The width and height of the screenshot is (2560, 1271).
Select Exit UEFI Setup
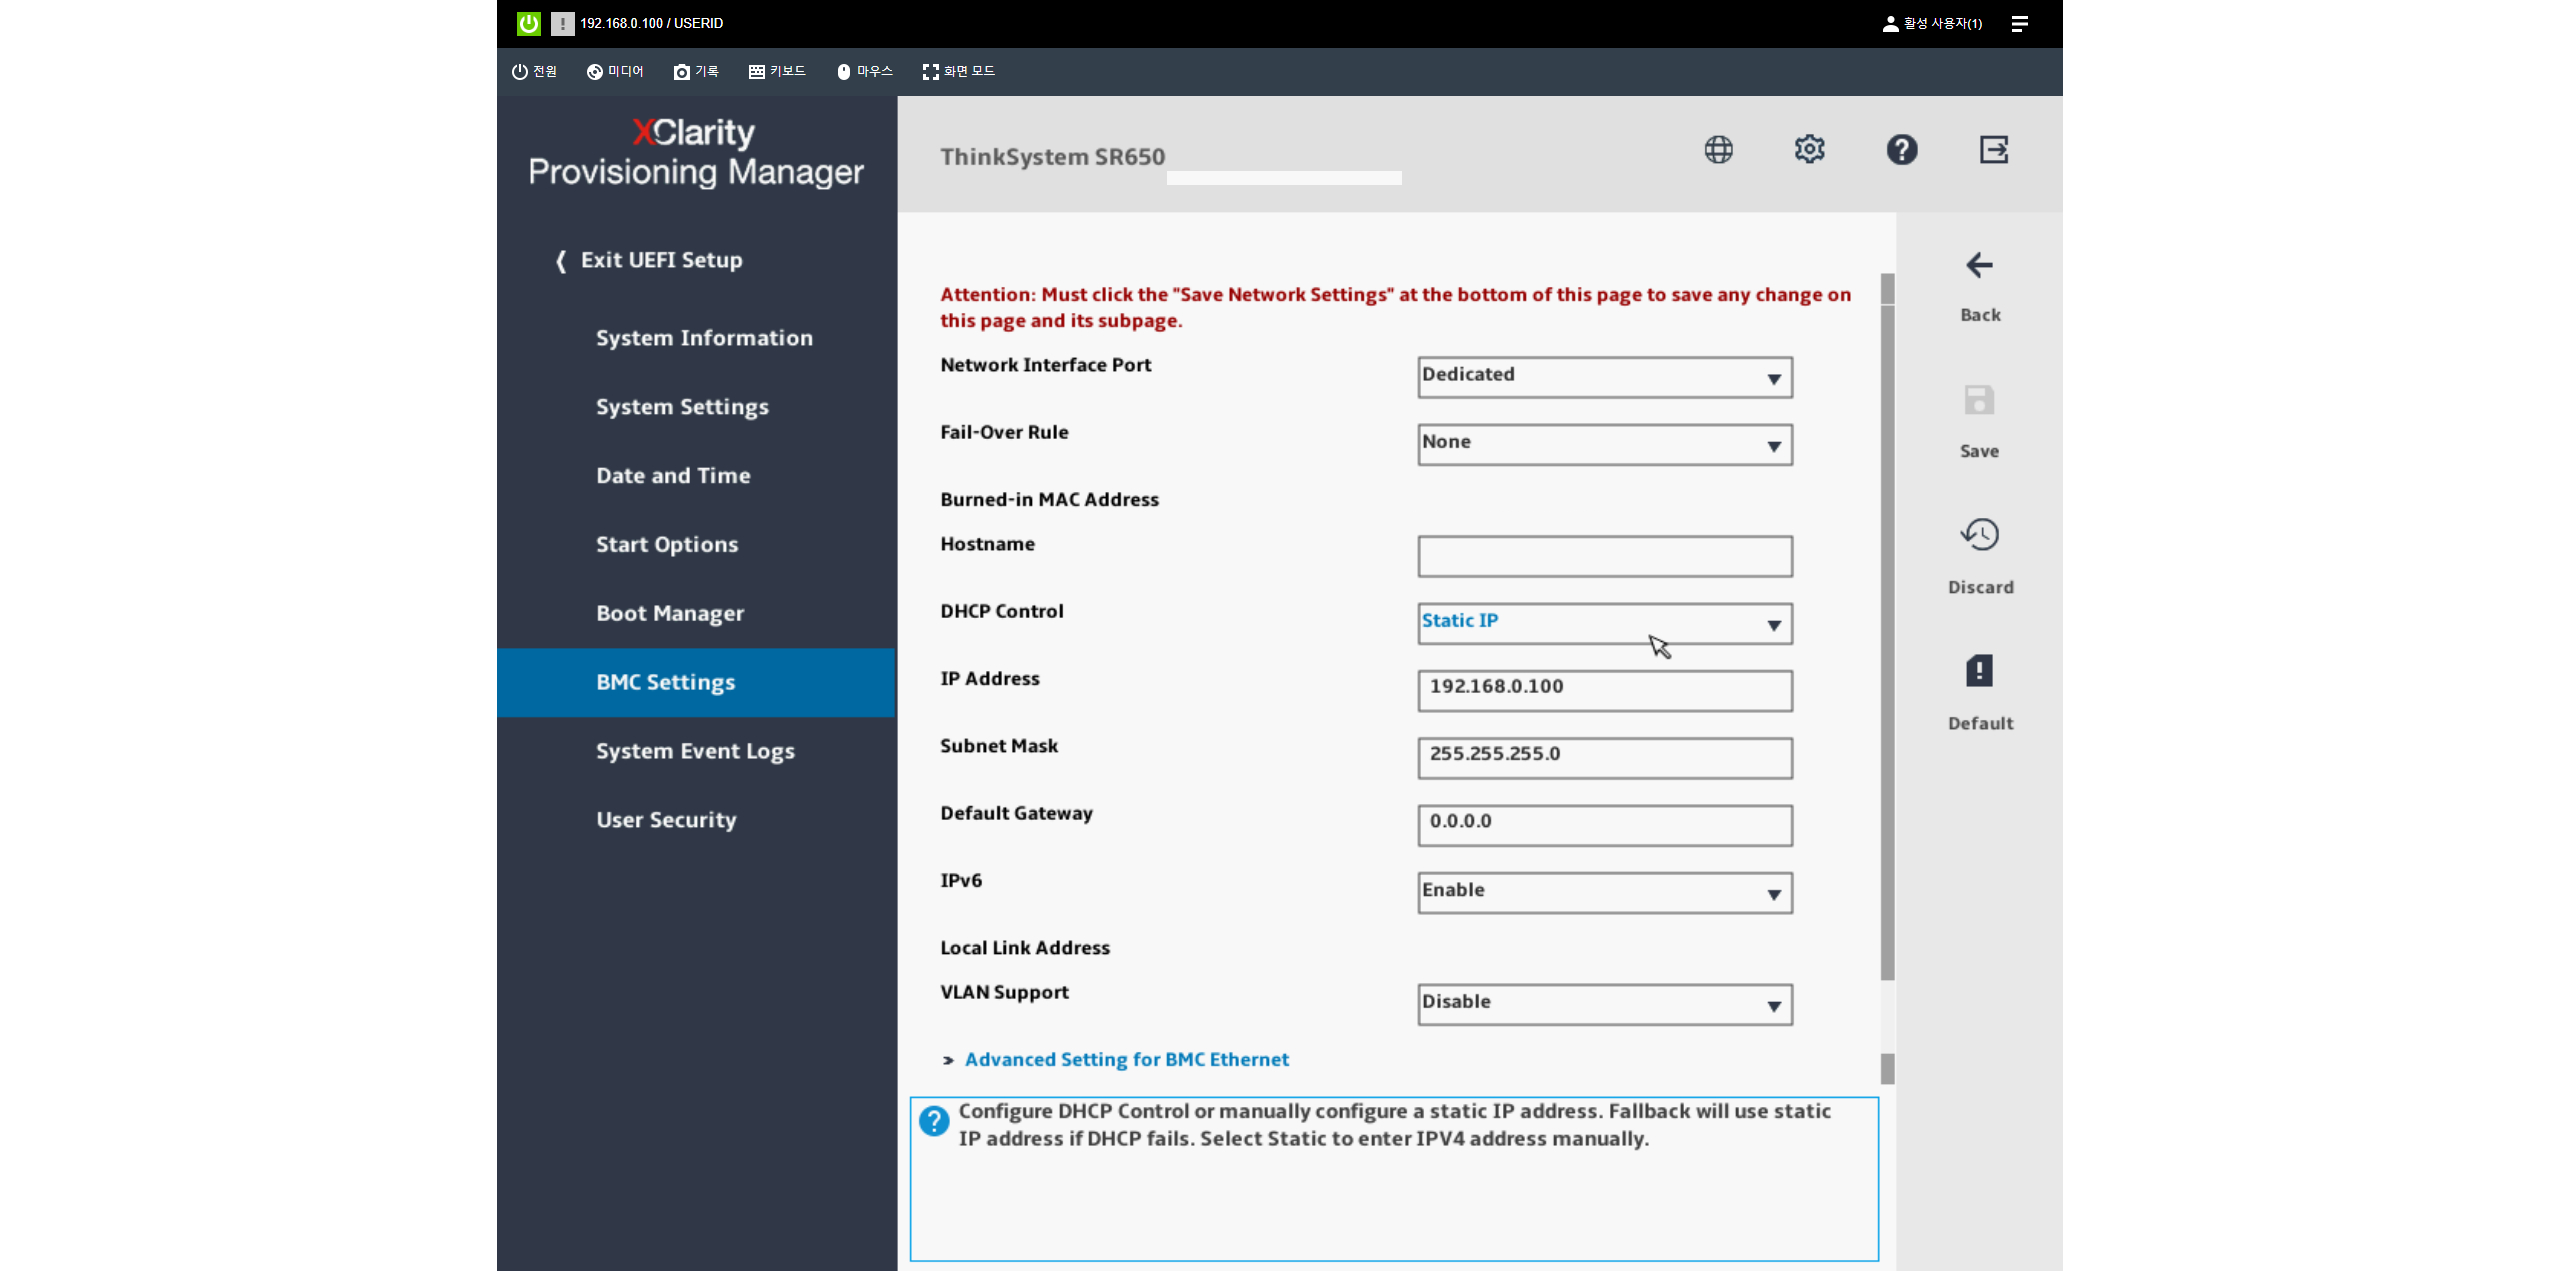pos(650,260)
